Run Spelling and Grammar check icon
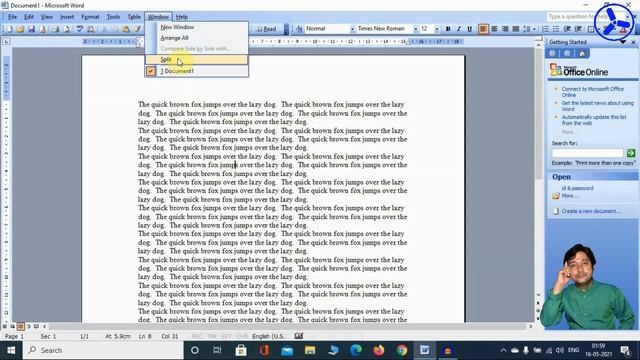This screenshot has width=640, height=360. click(x=80, y=29)
